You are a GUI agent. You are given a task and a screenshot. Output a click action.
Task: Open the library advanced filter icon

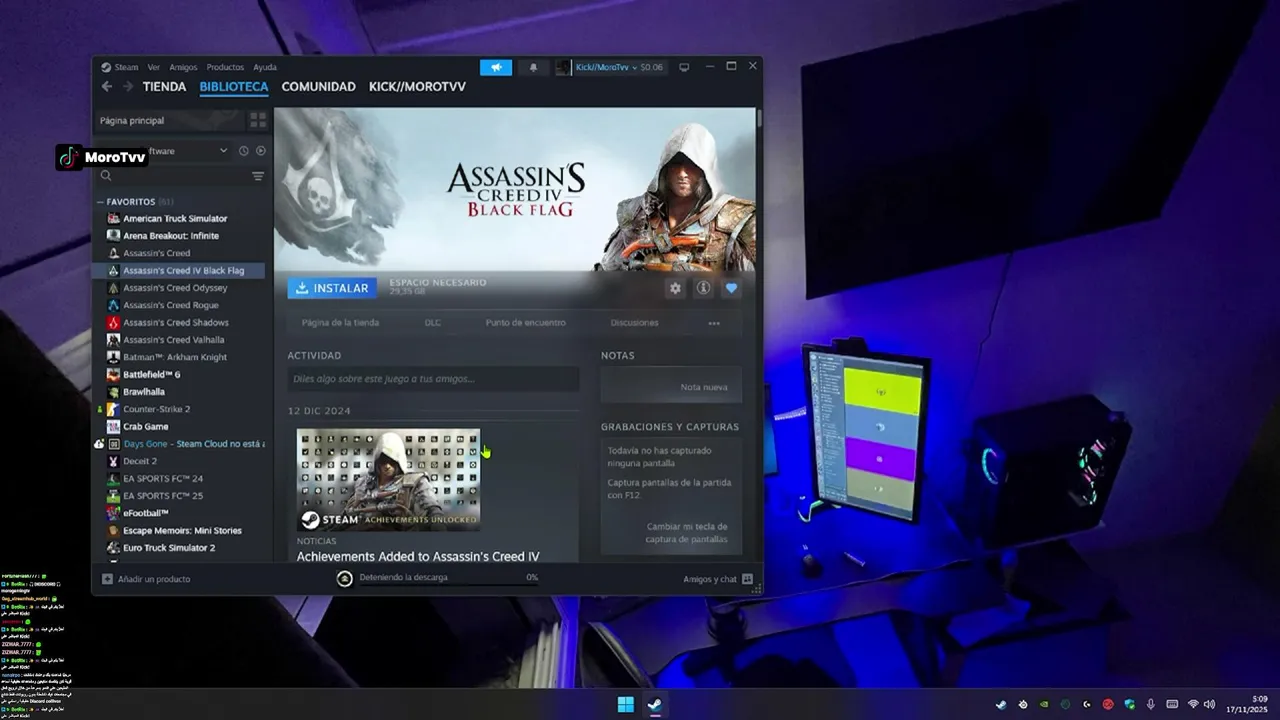click(258, 176)
